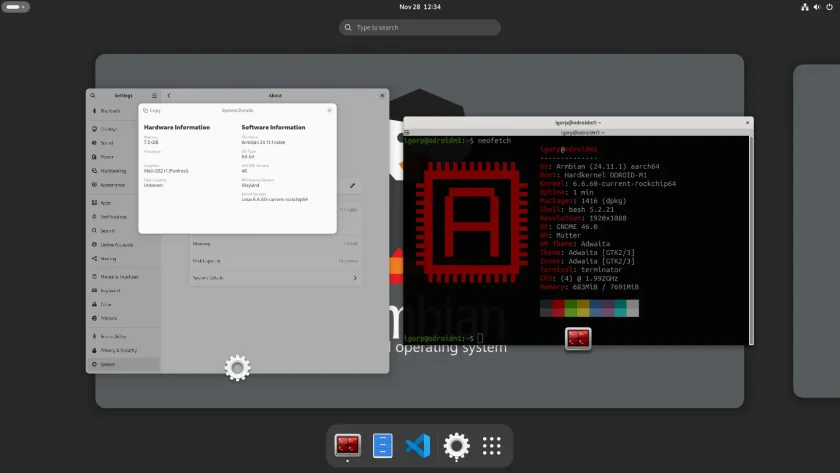Click Mali-G52 graphics value
This screenshot has height=473, width=840.
pos(166,171)
